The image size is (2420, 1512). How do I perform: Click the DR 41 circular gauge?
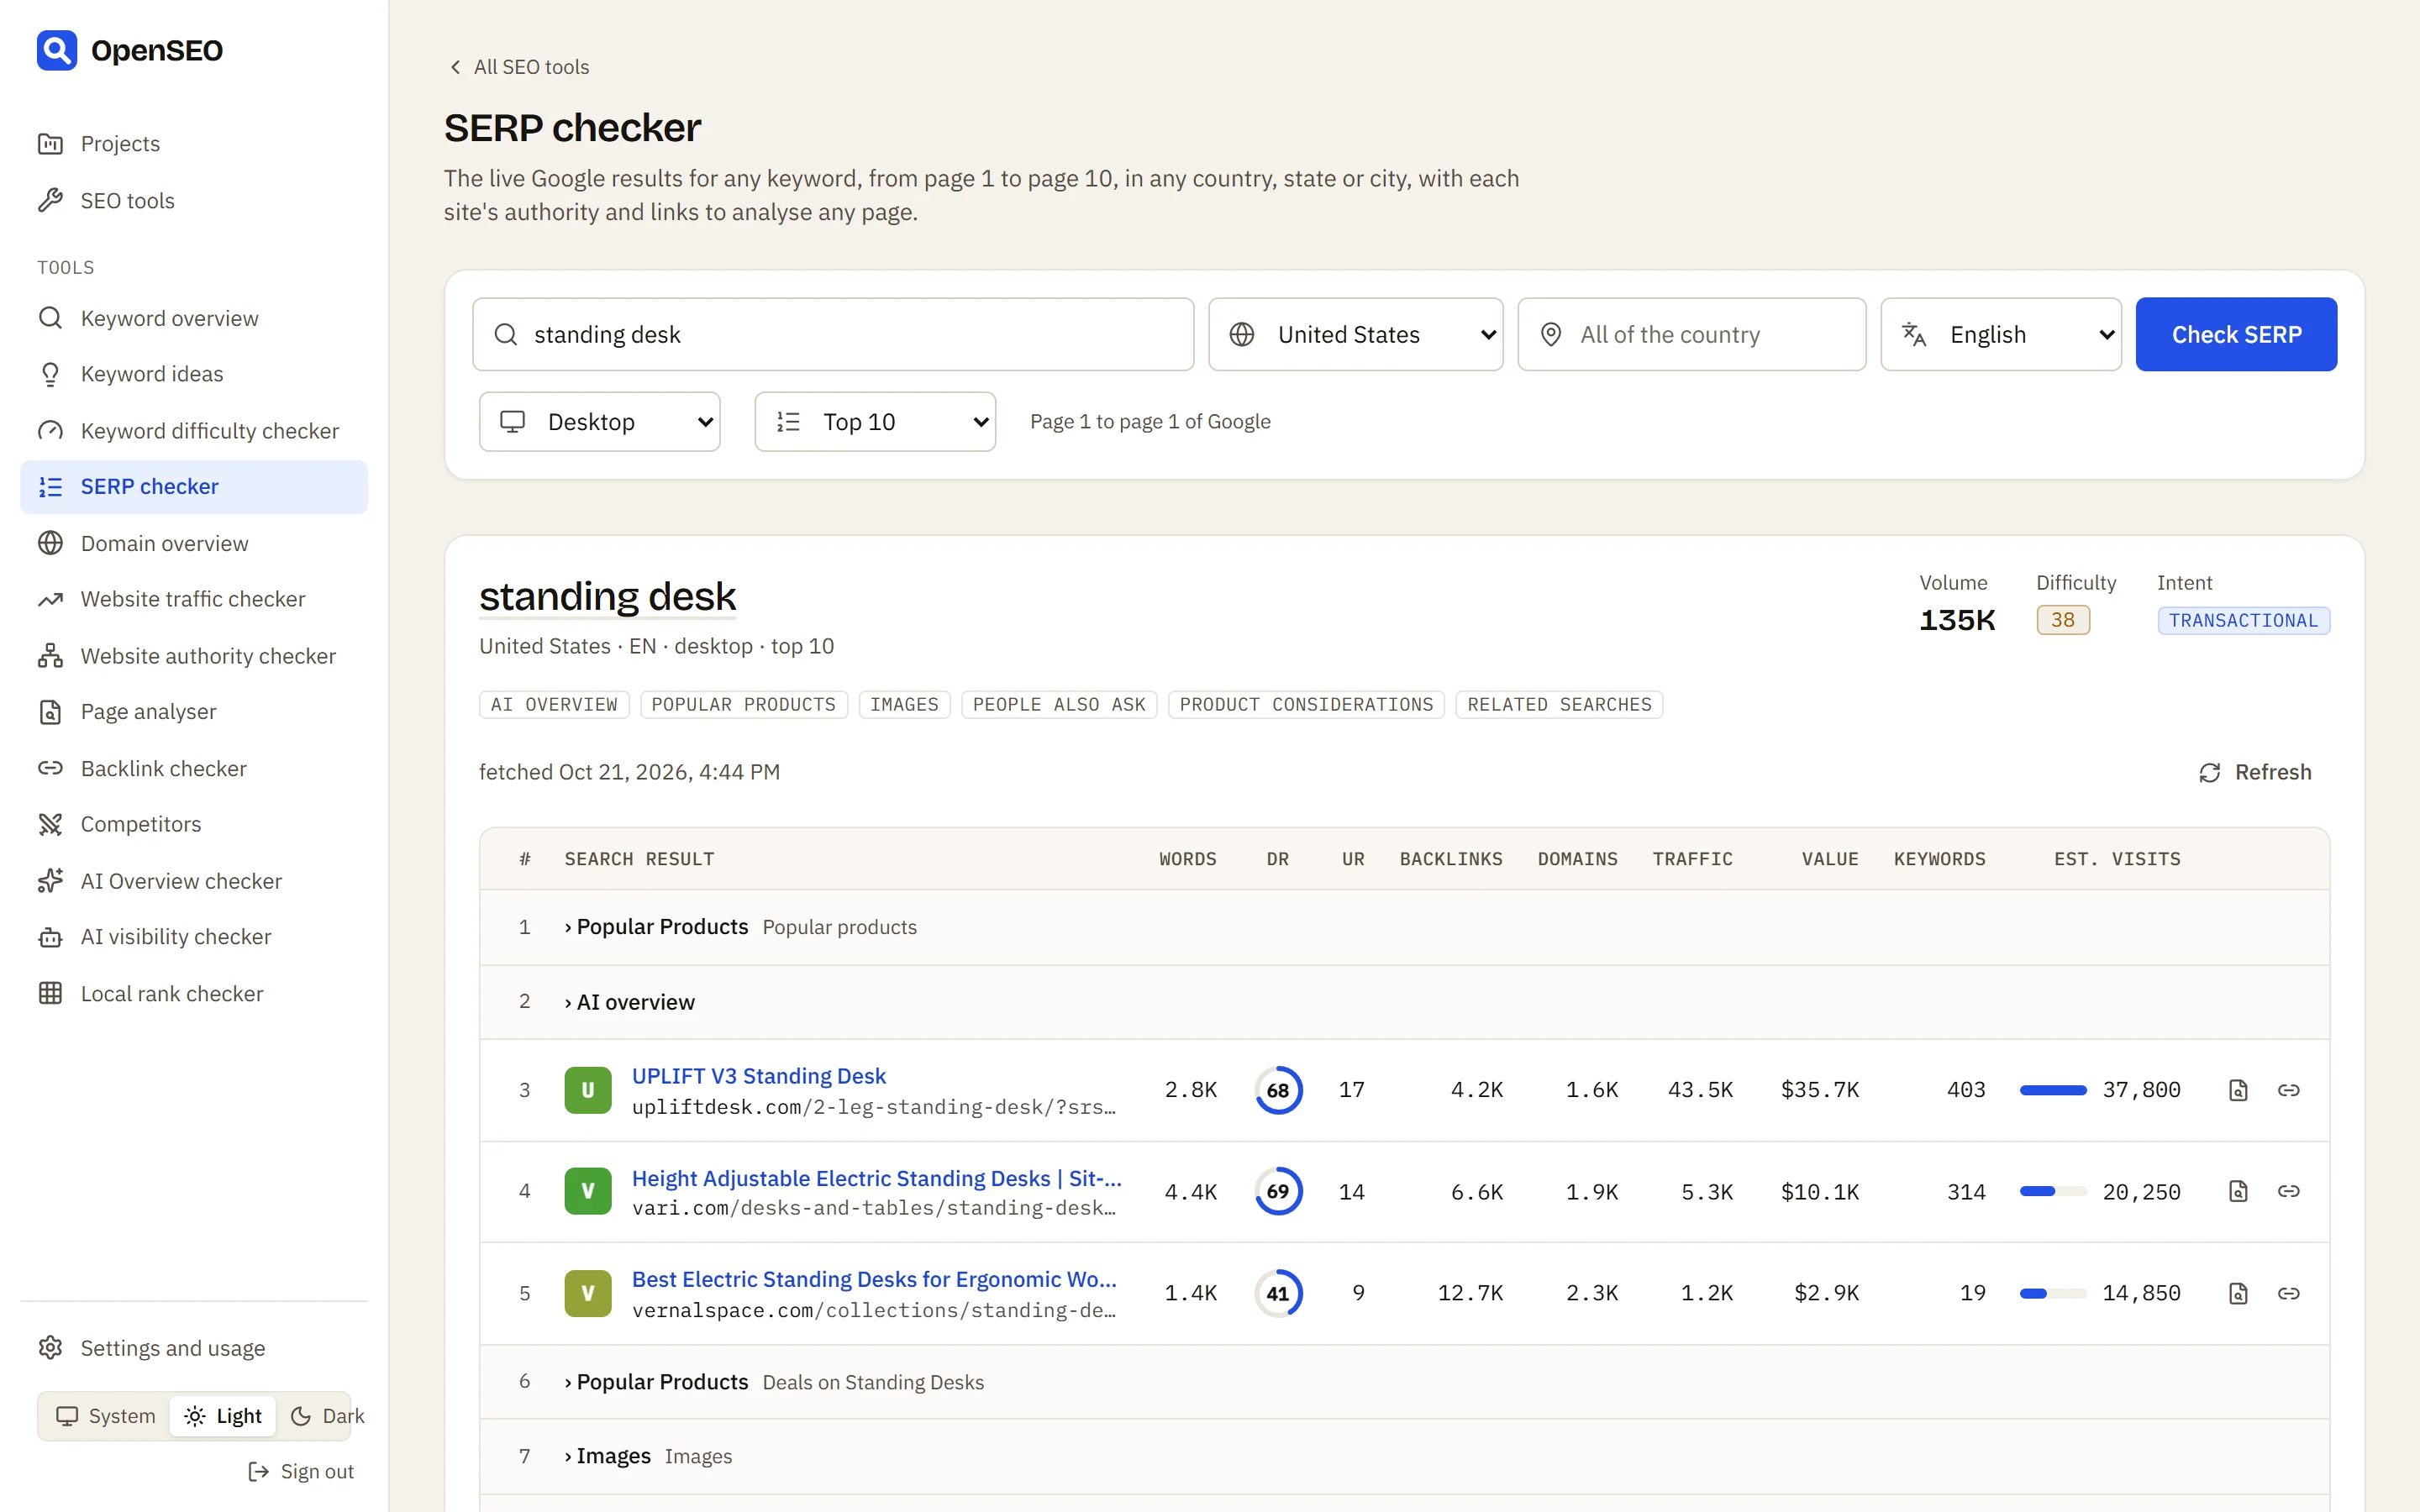[x=1278, y=1293]
